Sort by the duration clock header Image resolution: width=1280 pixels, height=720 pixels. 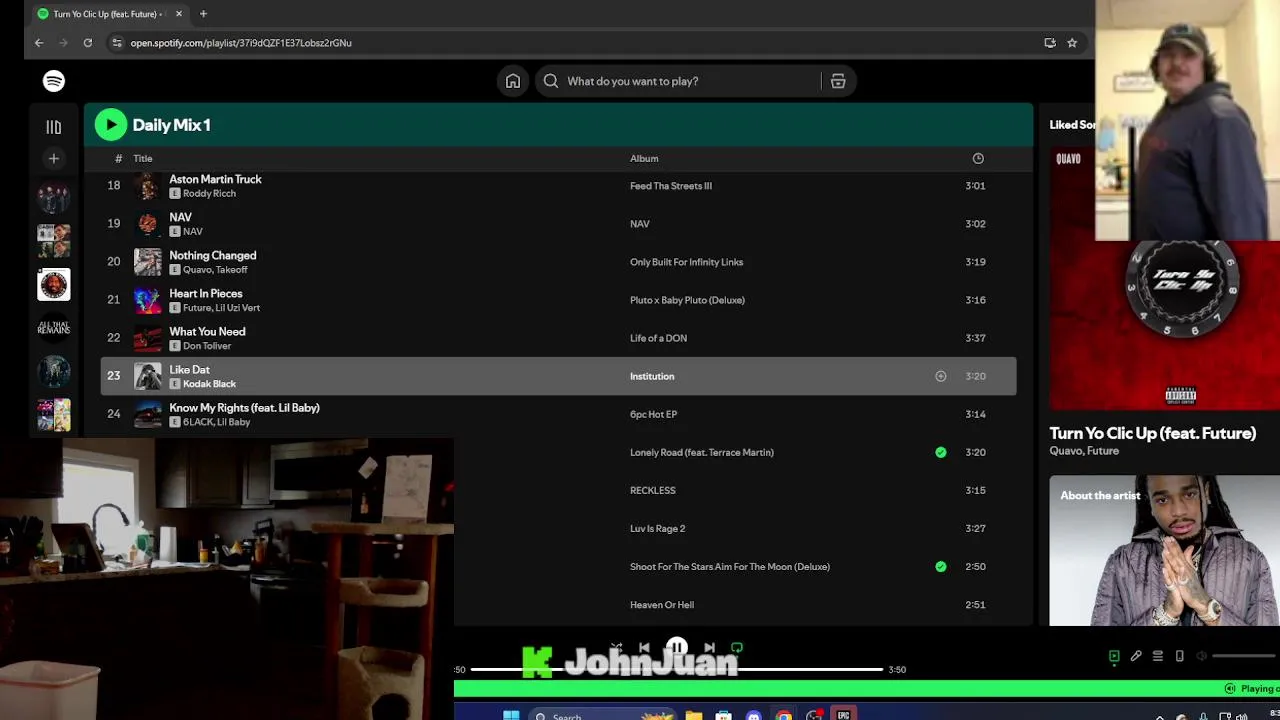[x=978, y=158]
